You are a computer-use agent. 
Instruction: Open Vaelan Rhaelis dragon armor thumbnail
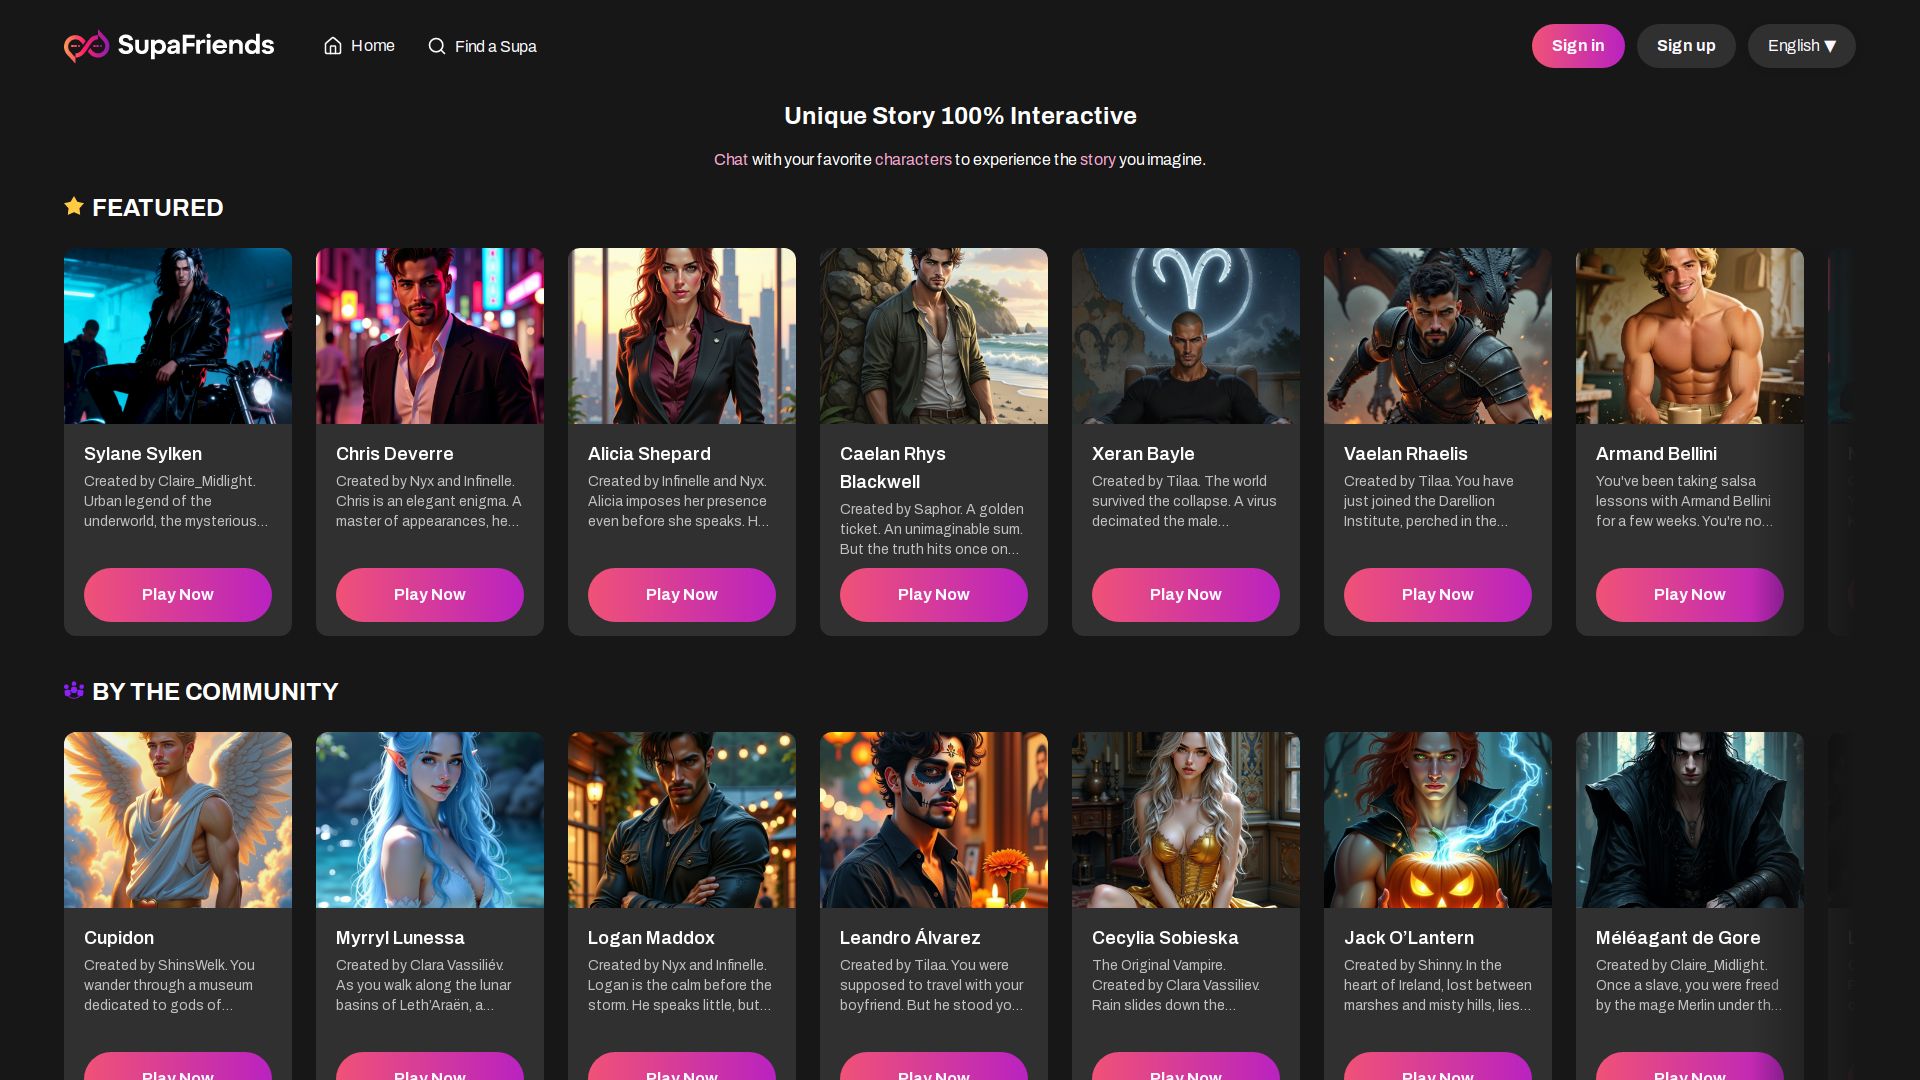tap(1438, 336)
